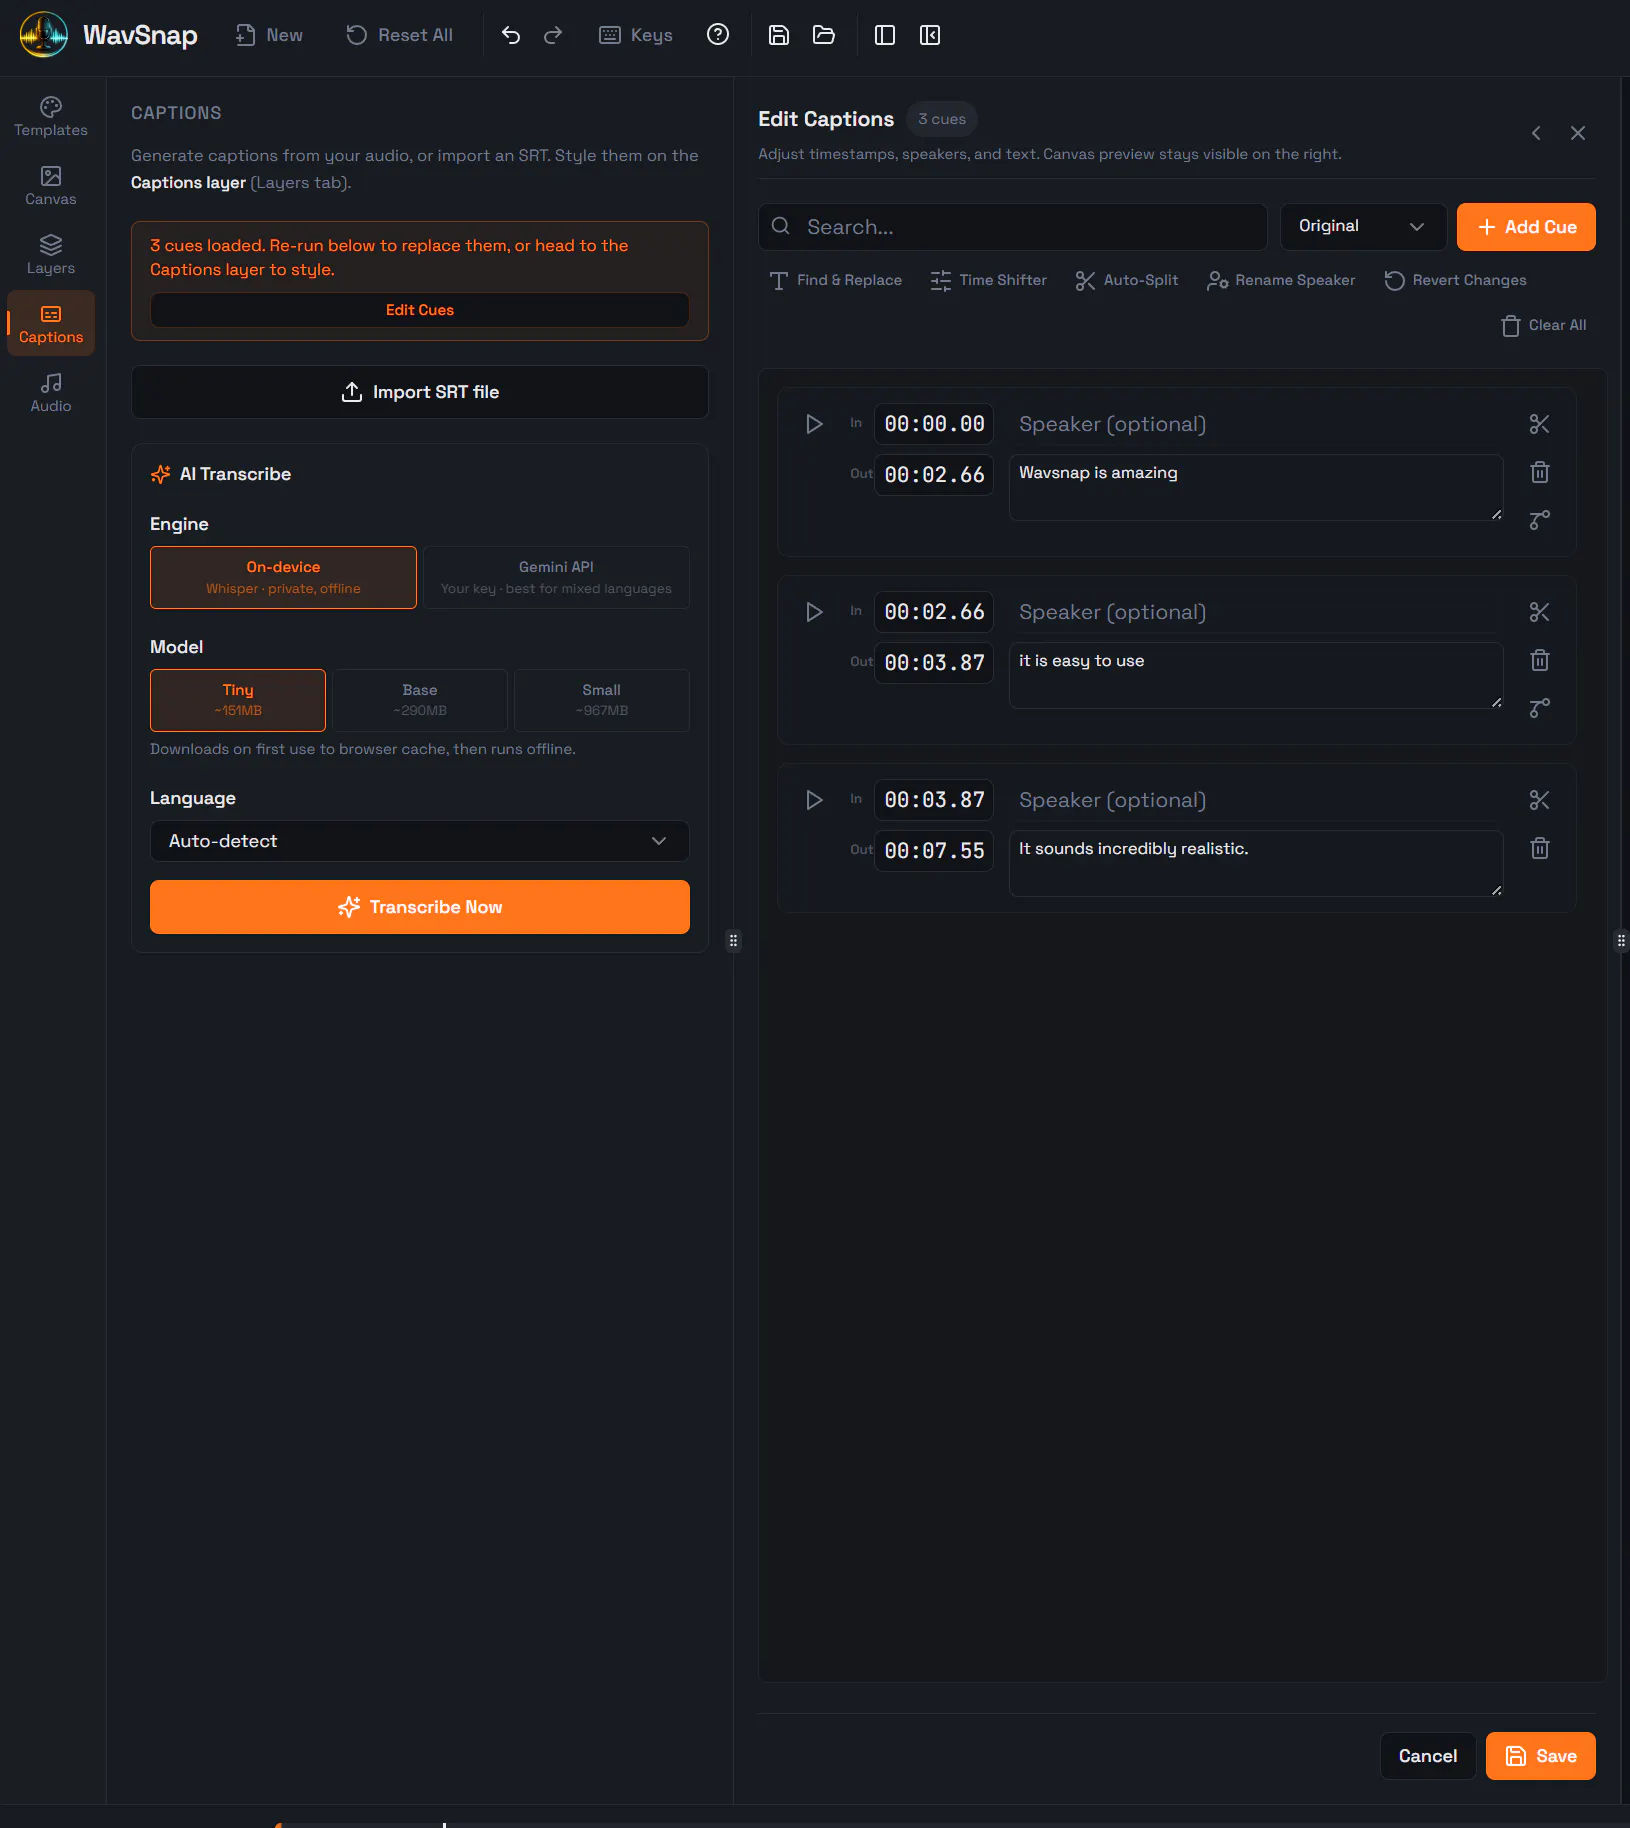Split the 'it is easy to use' cue

[1540, 612]
